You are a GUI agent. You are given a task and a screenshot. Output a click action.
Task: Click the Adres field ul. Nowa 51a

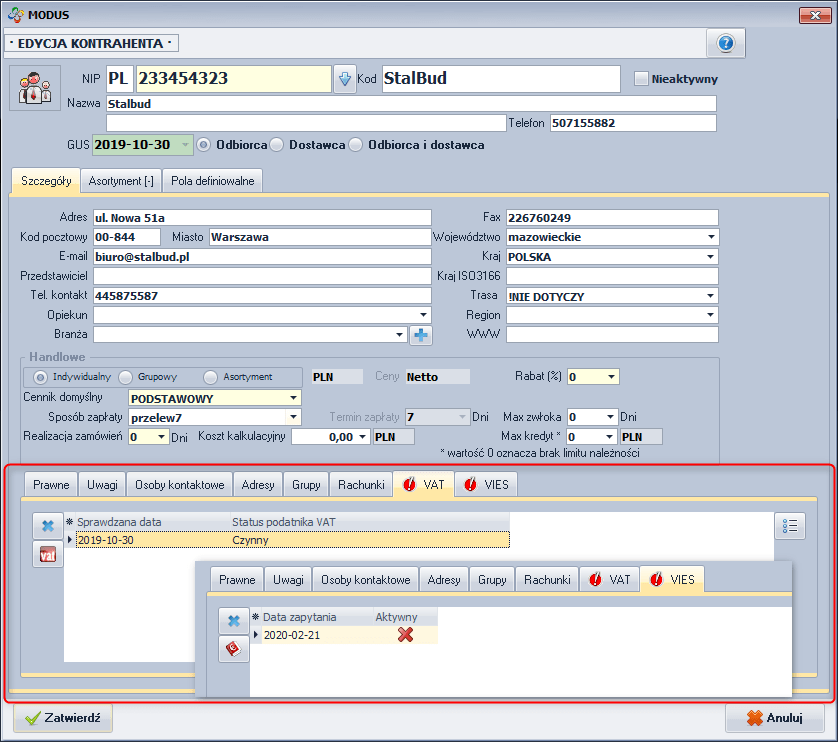click(x=262, y=218)
